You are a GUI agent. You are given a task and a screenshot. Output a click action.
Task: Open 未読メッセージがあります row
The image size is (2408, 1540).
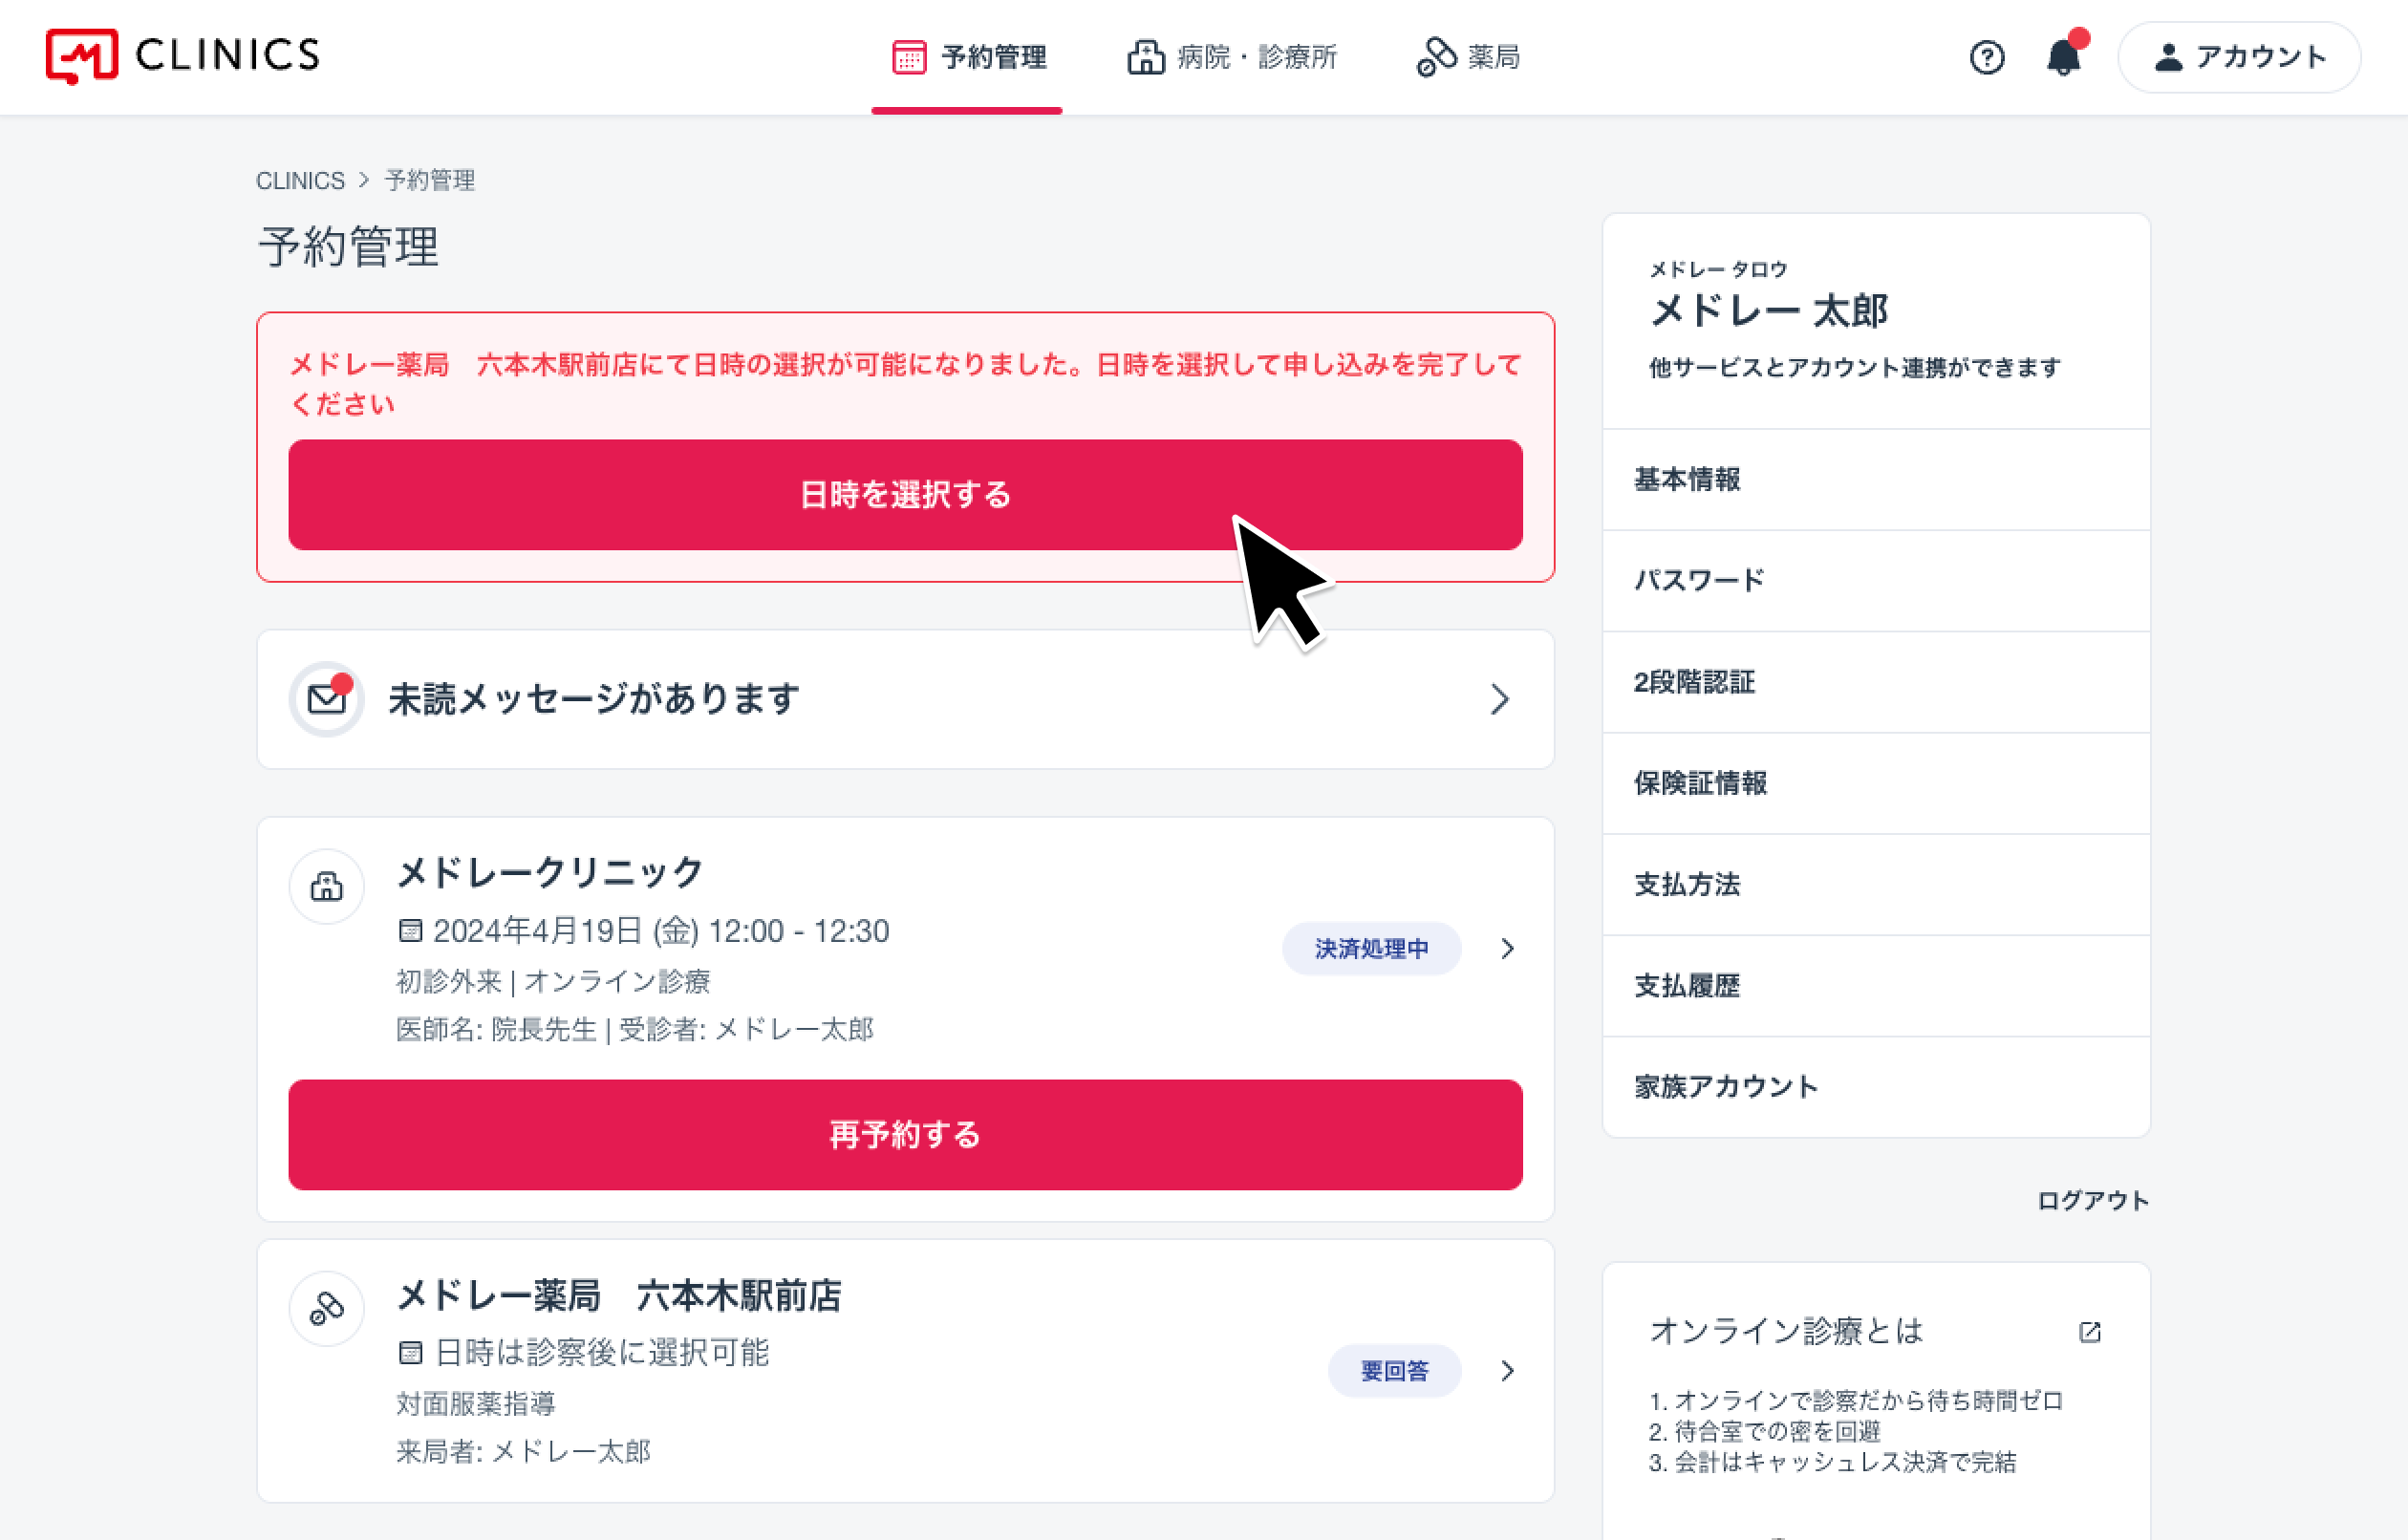point(905,699)
